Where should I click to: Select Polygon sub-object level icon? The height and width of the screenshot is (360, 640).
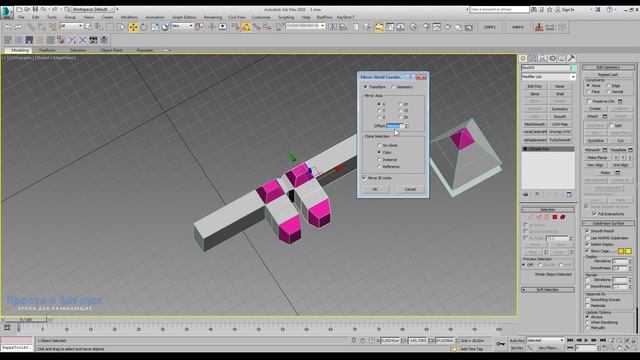[555, 217]
